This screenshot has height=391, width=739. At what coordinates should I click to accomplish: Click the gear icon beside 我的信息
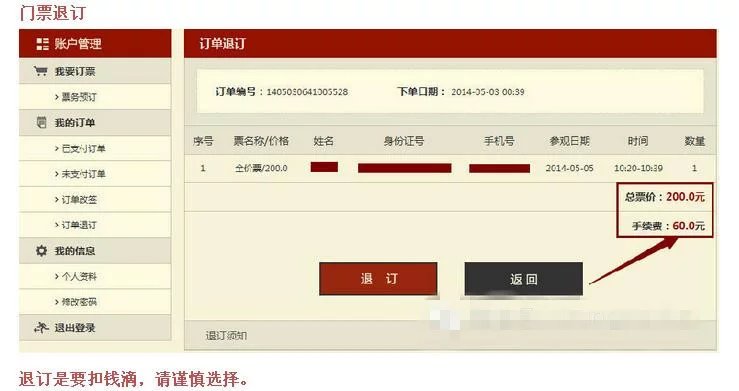(41, 251)
